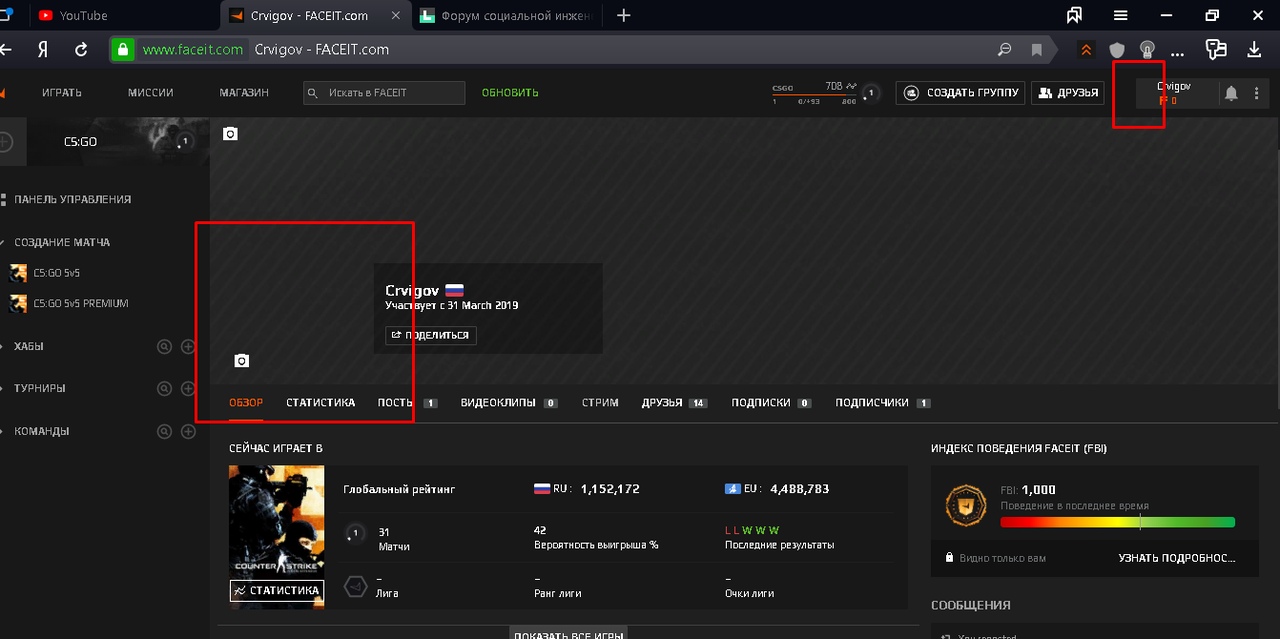This screenshot has width=1280, height=639.
Task: Click the FBI behavior color bar
Action: click(x=1117, y=522)
